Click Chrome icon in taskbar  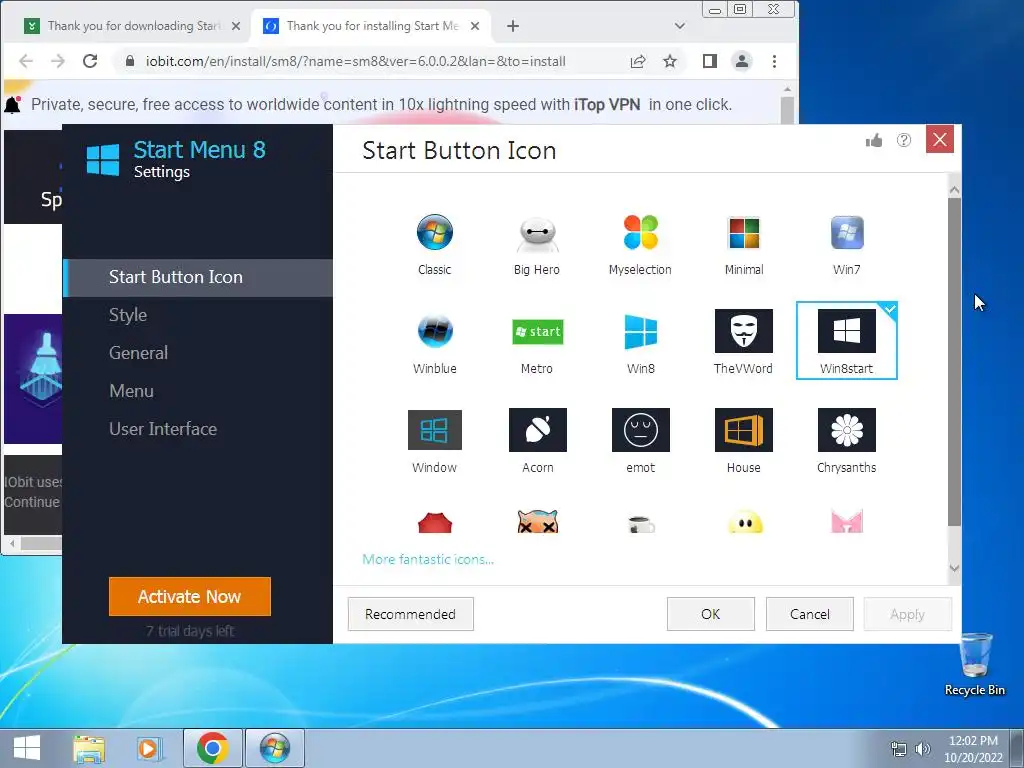pyautogui.click(x=212, y=748)
